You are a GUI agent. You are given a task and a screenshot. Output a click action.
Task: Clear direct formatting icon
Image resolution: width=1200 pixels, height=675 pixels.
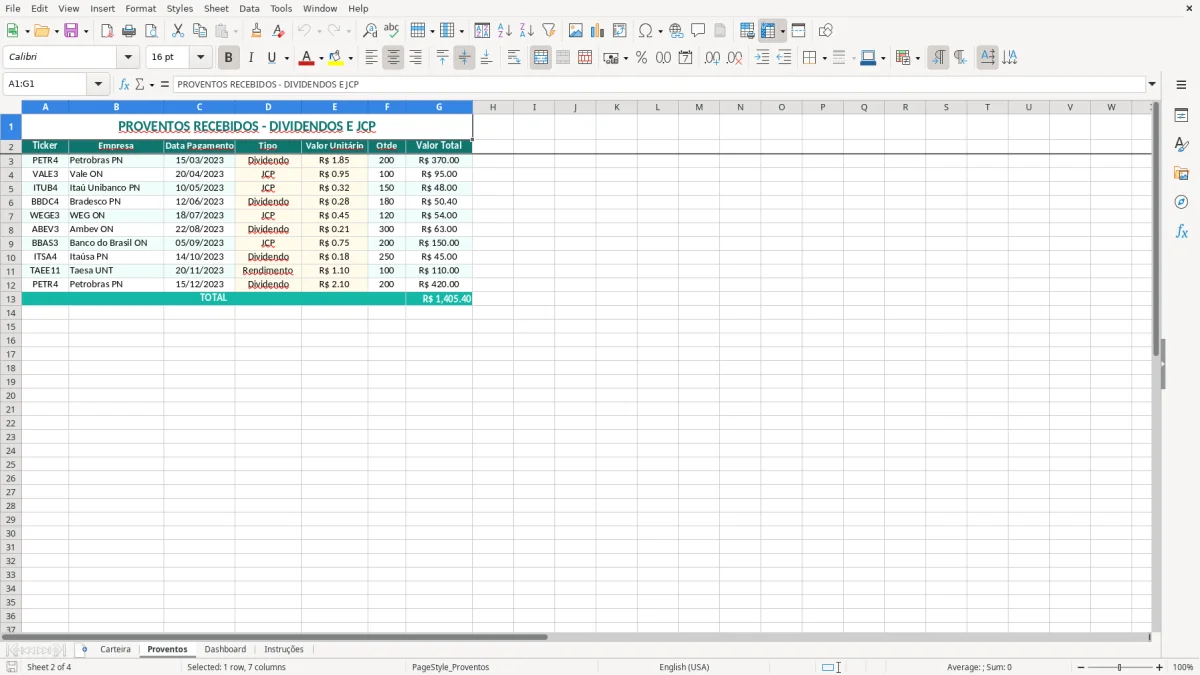[x=279, y=31]
